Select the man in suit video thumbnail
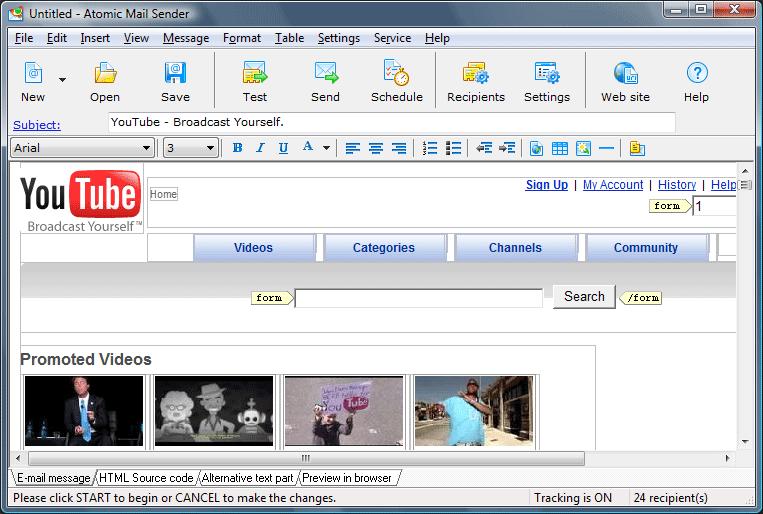This screenshot has width=763, height=514. [84, 411]
